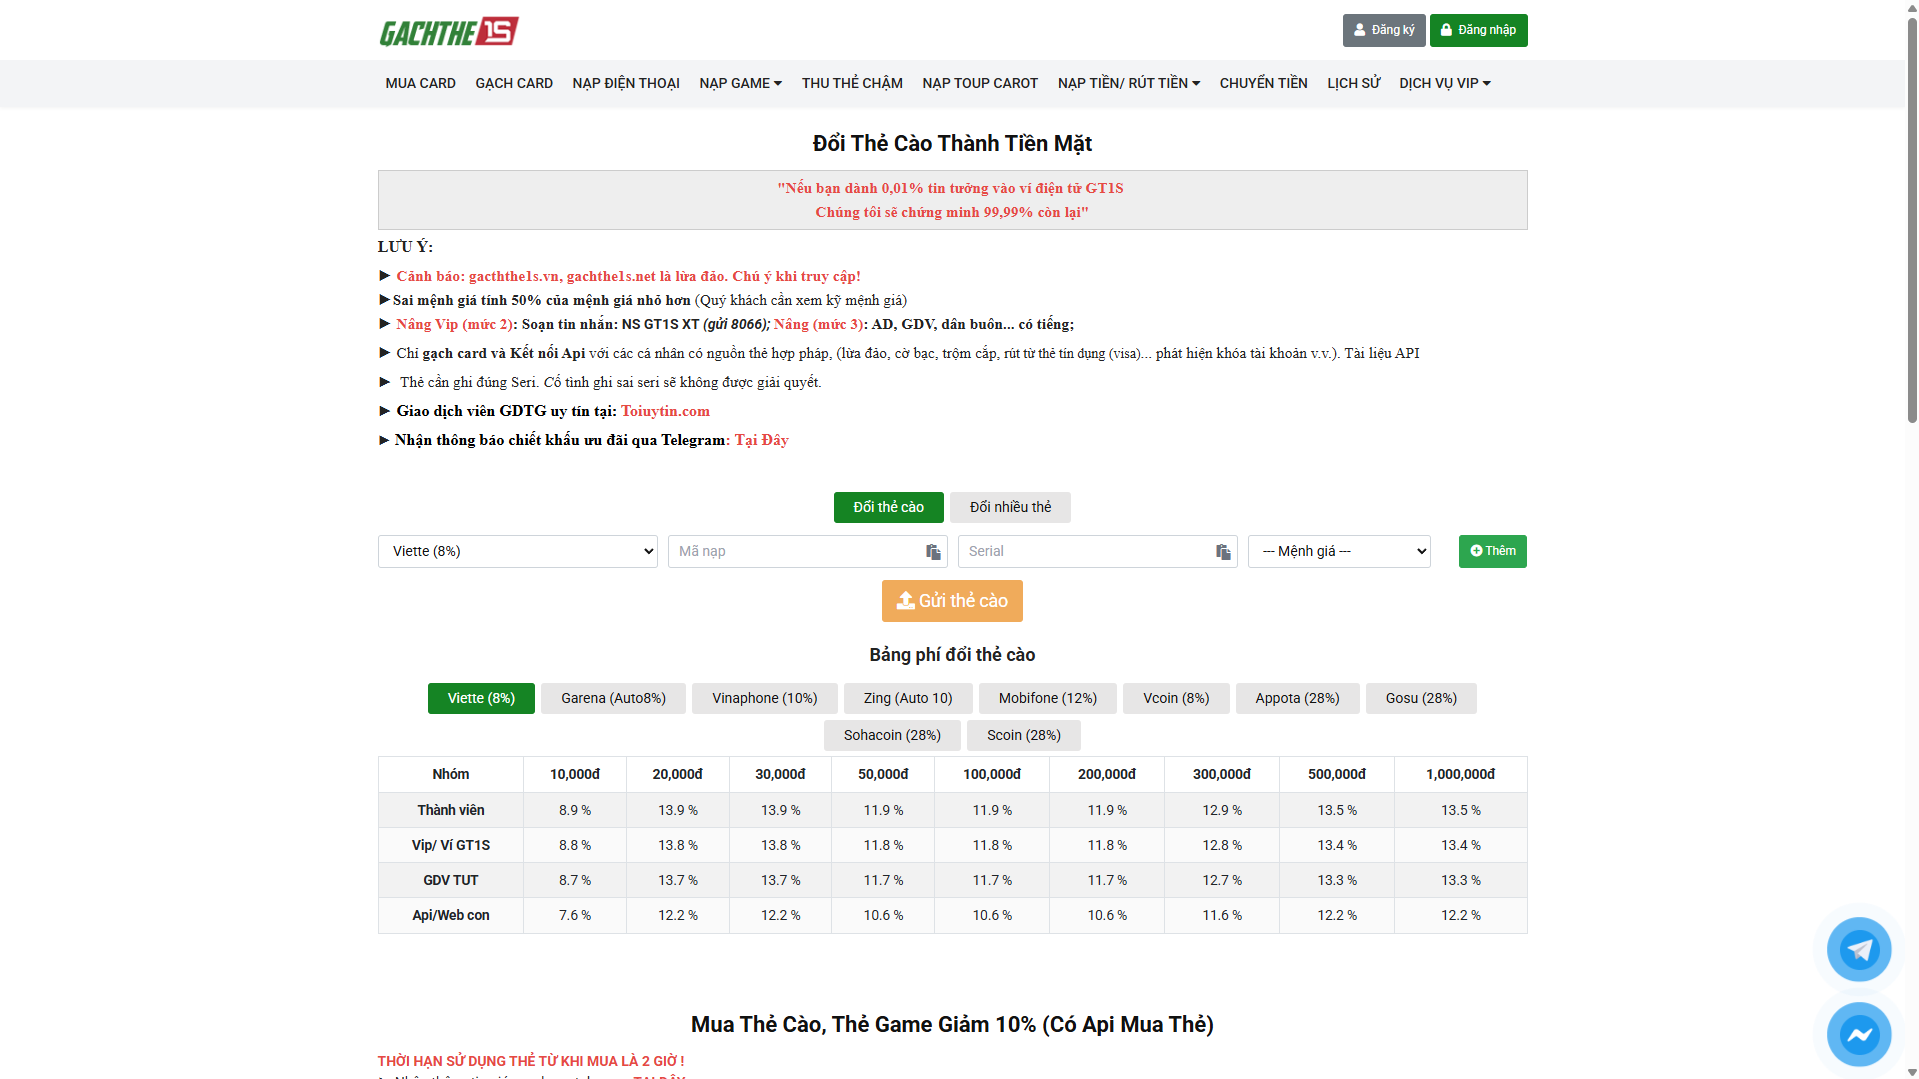Visit the Toiuytin.com link

[665, 411]
